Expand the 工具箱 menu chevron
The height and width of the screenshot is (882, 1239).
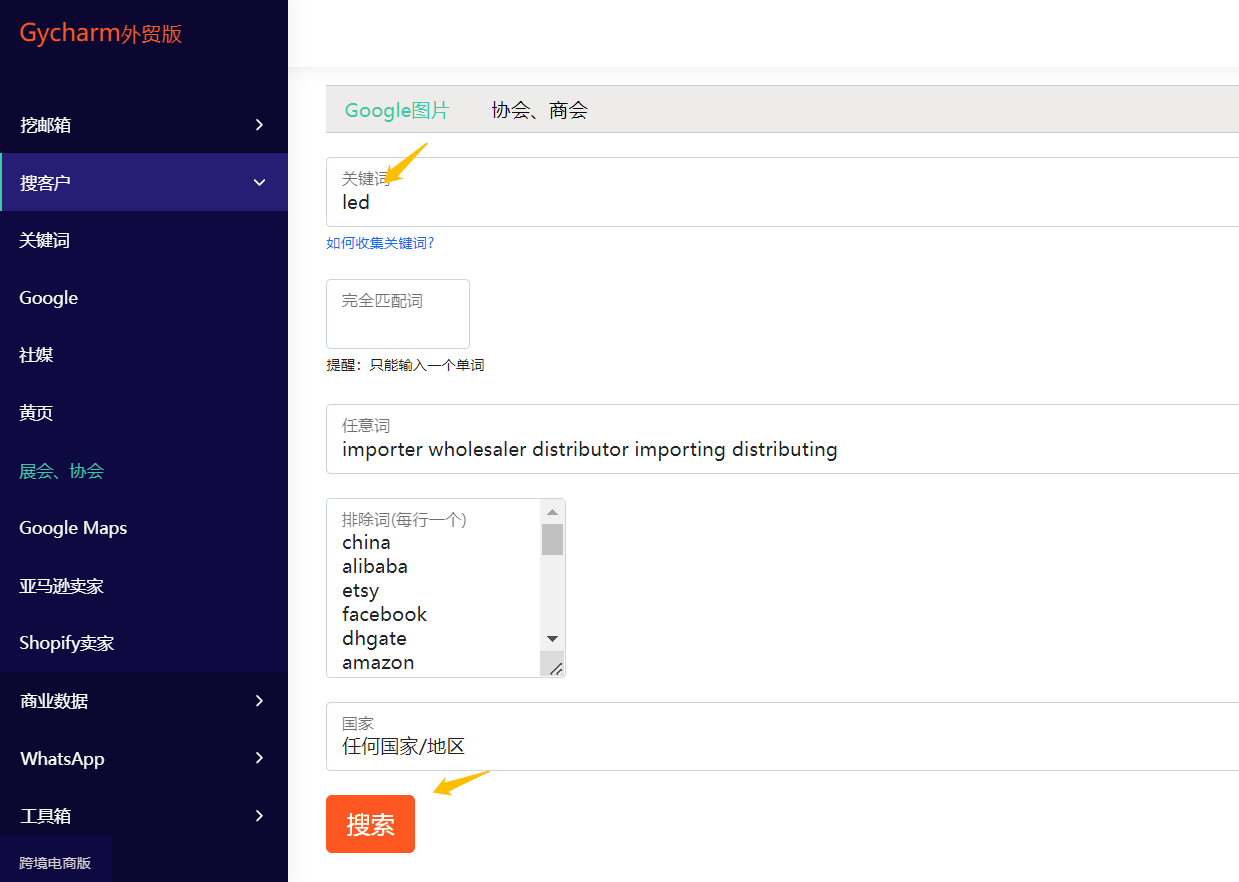(259, 816)
